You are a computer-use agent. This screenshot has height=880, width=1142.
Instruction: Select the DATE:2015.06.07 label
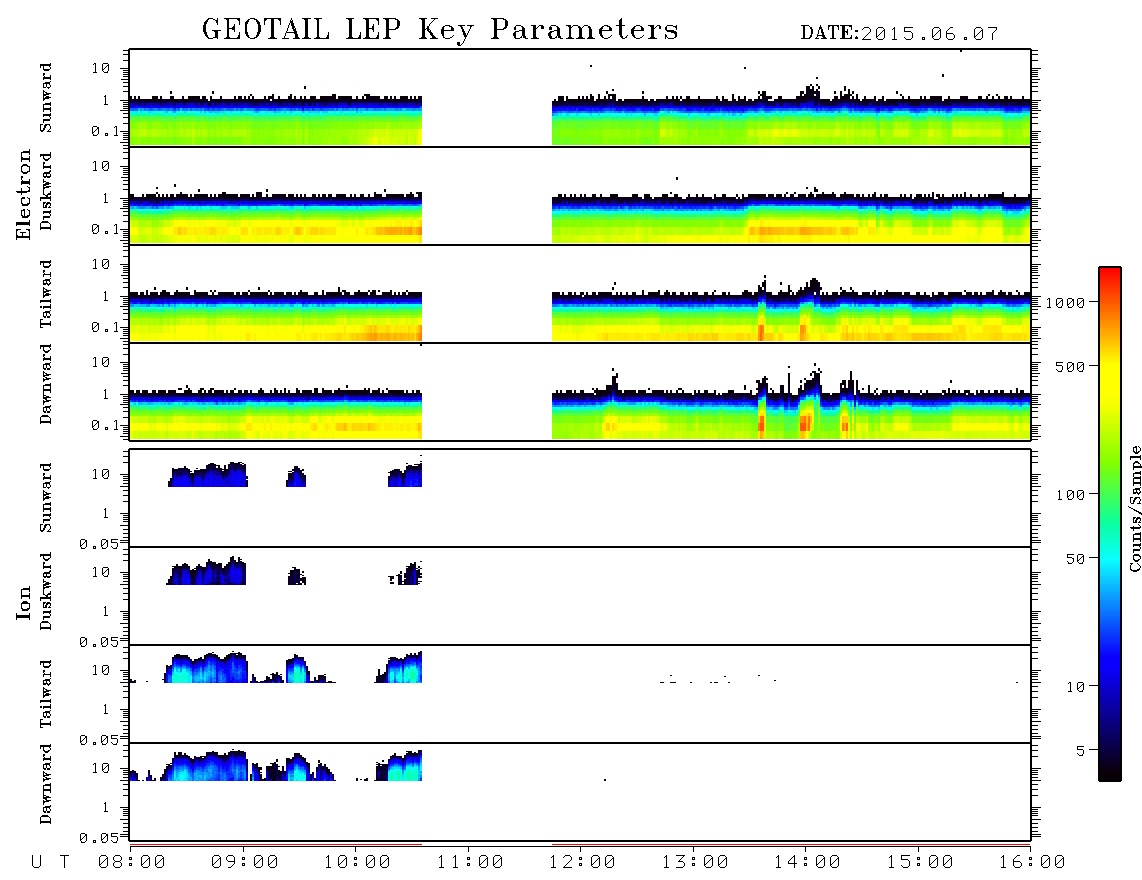point(899,34)
